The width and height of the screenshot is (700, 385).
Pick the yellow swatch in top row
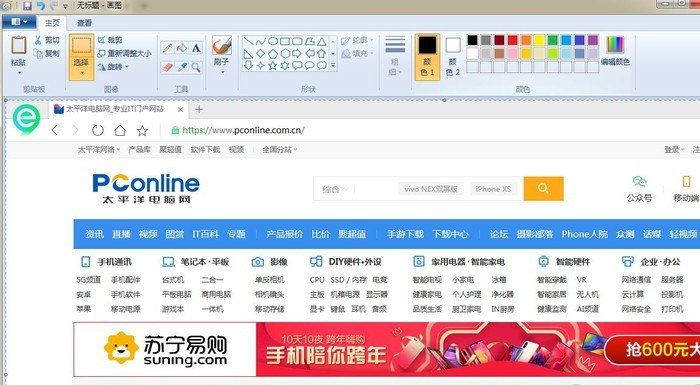coord(539,40)
